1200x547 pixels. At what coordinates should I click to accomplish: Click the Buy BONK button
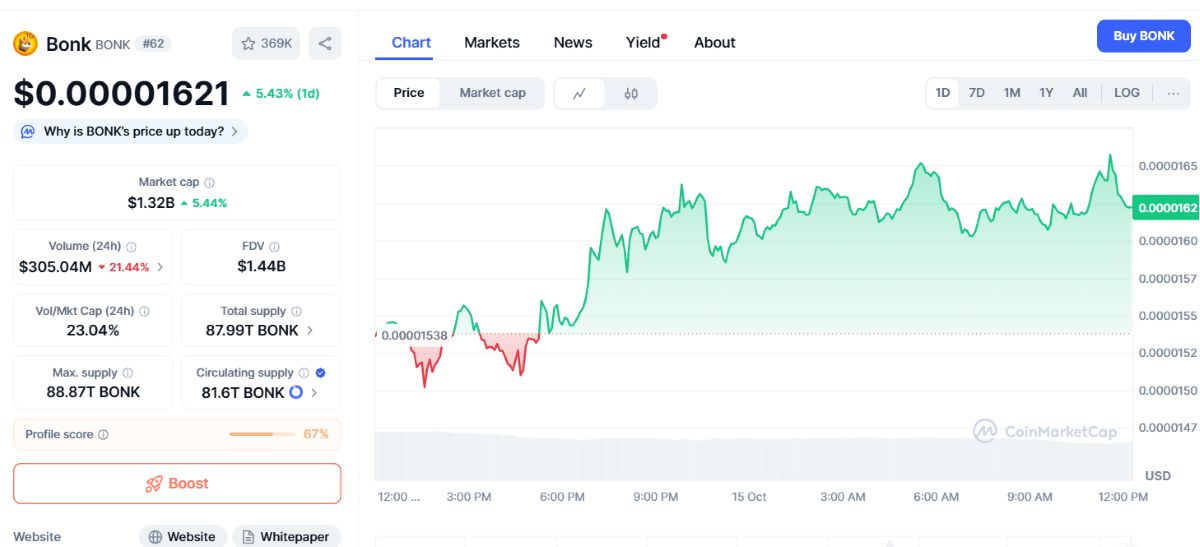[x=1144, y=36]
